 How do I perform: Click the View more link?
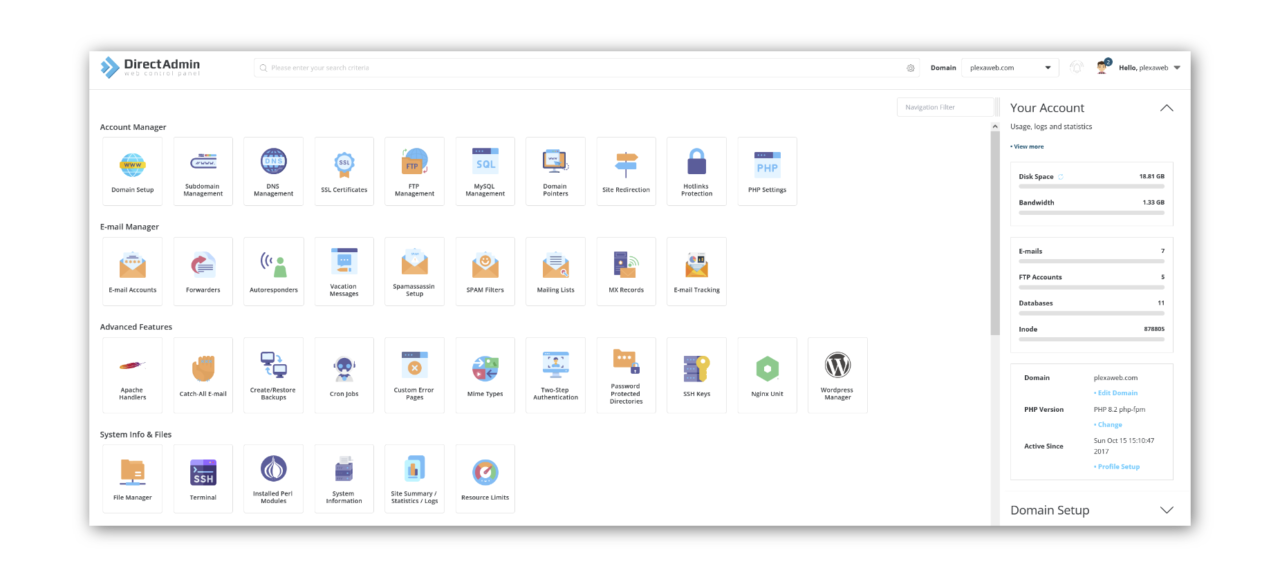pyautogui.click(x=1027, y=146)
